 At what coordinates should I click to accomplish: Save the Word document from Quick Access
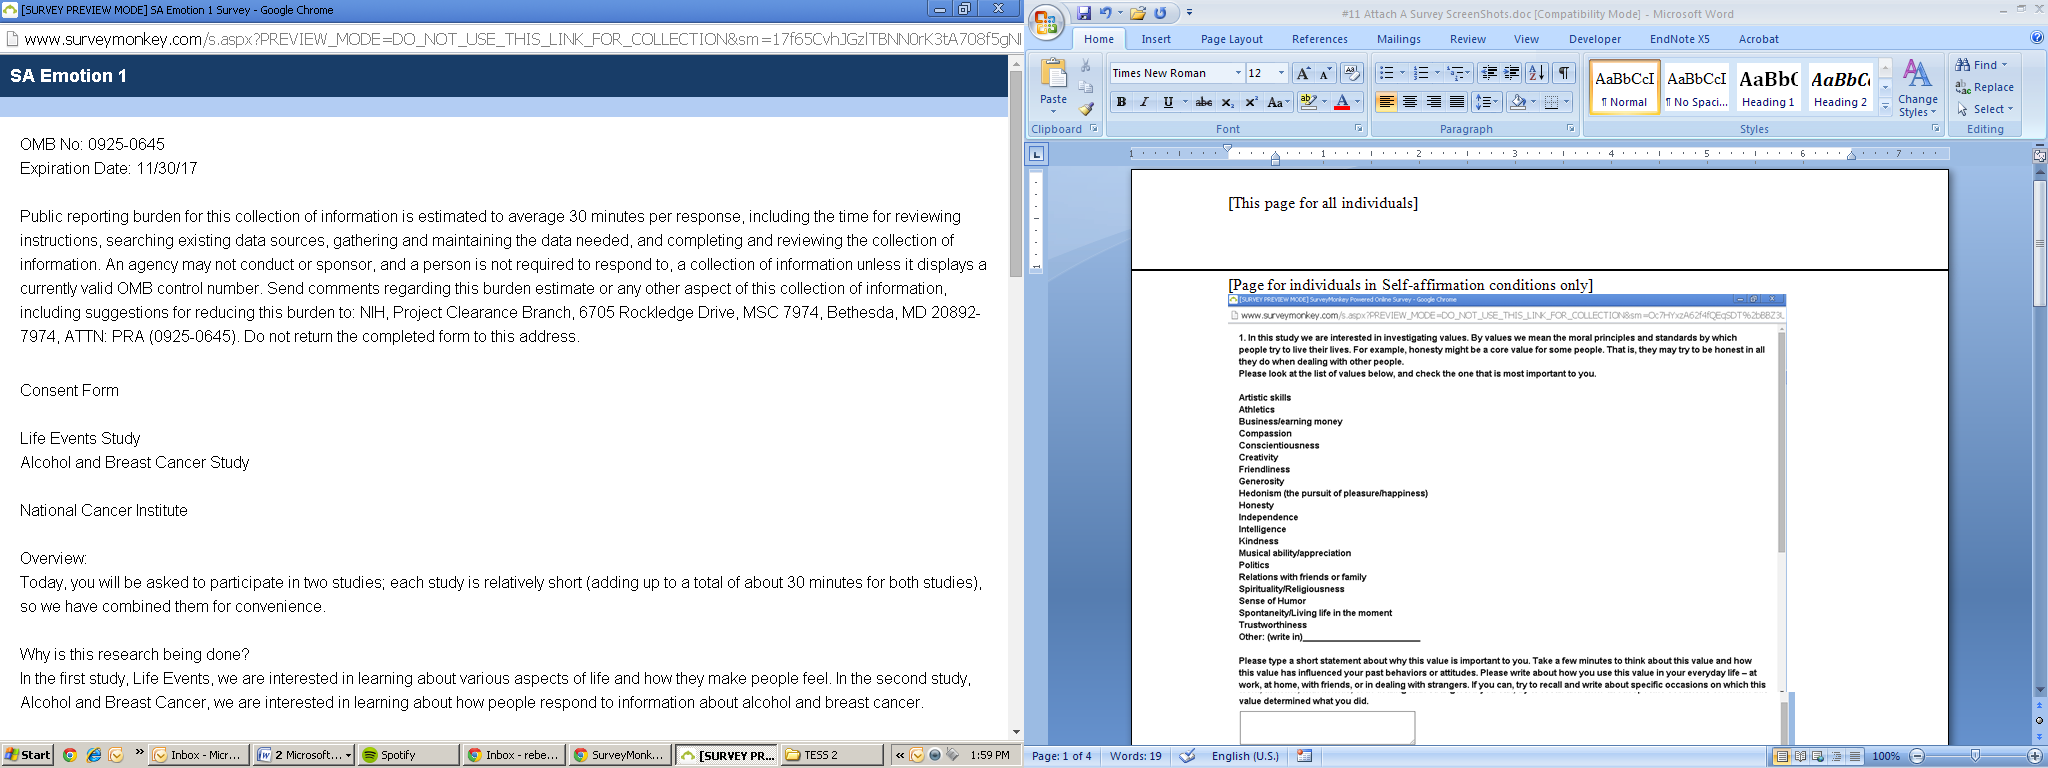1084,13
